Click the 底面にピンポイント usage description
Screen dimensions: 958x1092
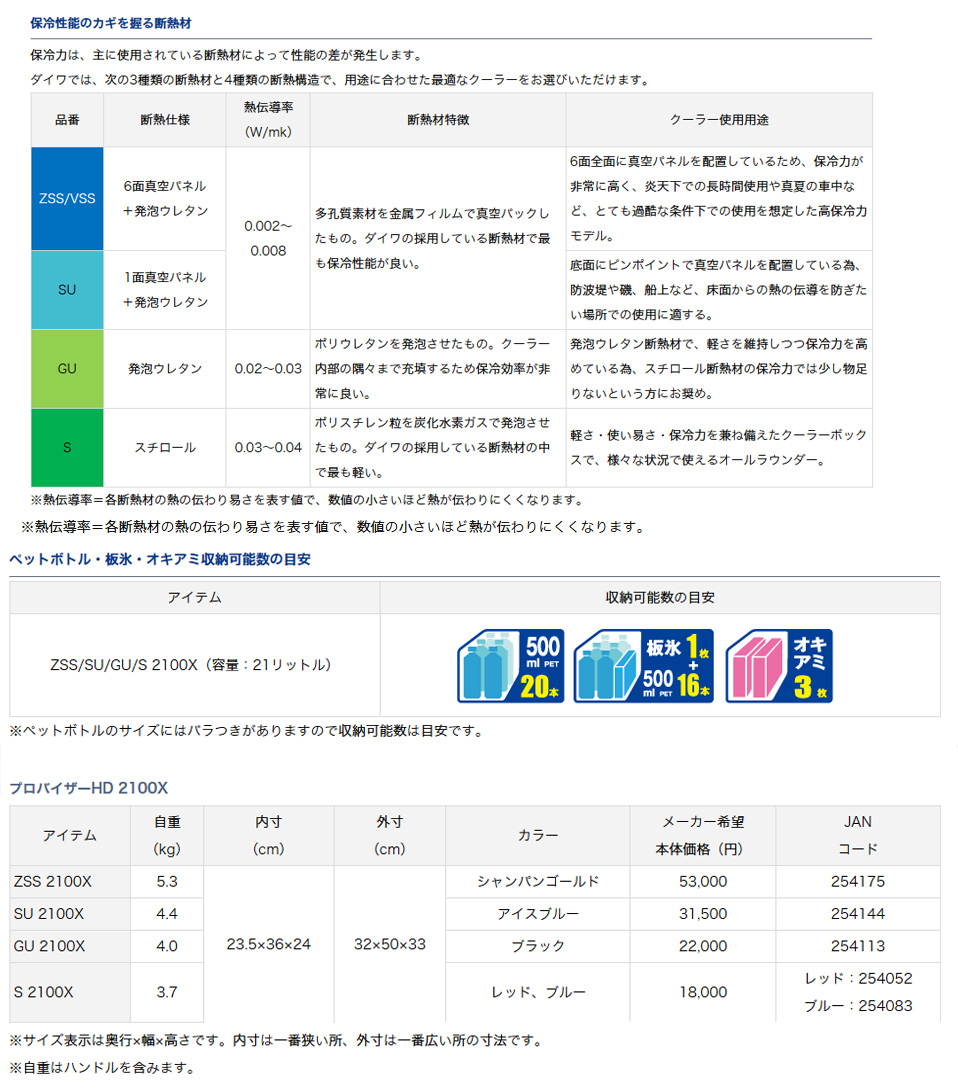[719, 290]
